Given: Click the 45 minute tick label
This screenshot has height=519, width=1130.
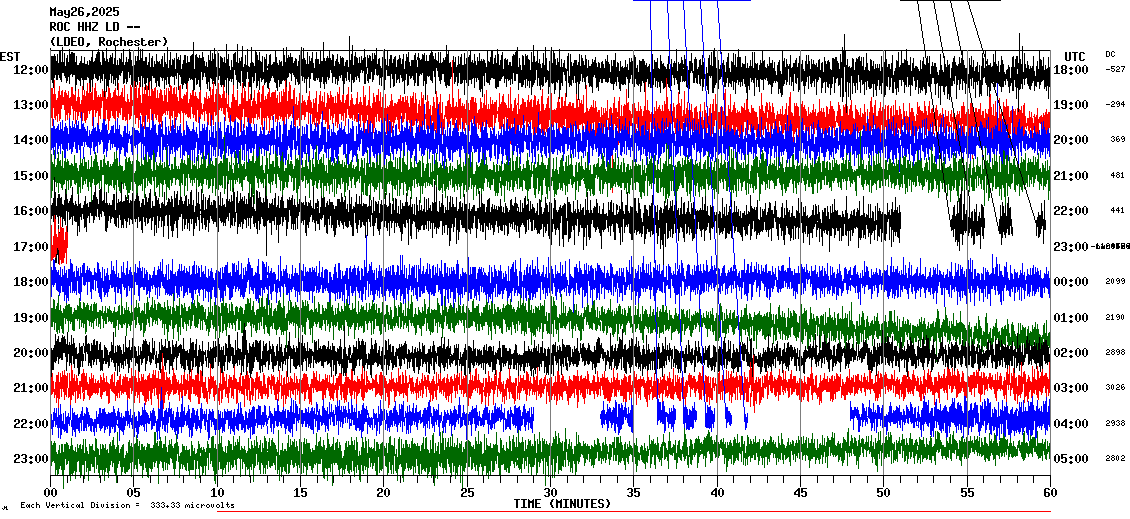Looking at the screenshot, I should [800, 492].
